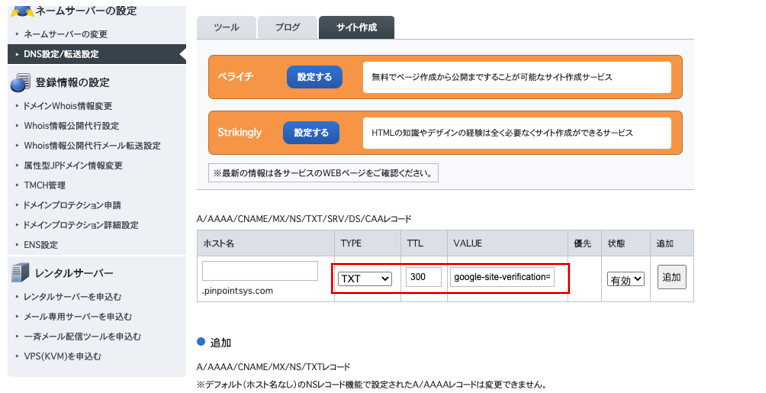Click the name server settings icon
Screen dimensions: 766x393
tap(22, 11)
